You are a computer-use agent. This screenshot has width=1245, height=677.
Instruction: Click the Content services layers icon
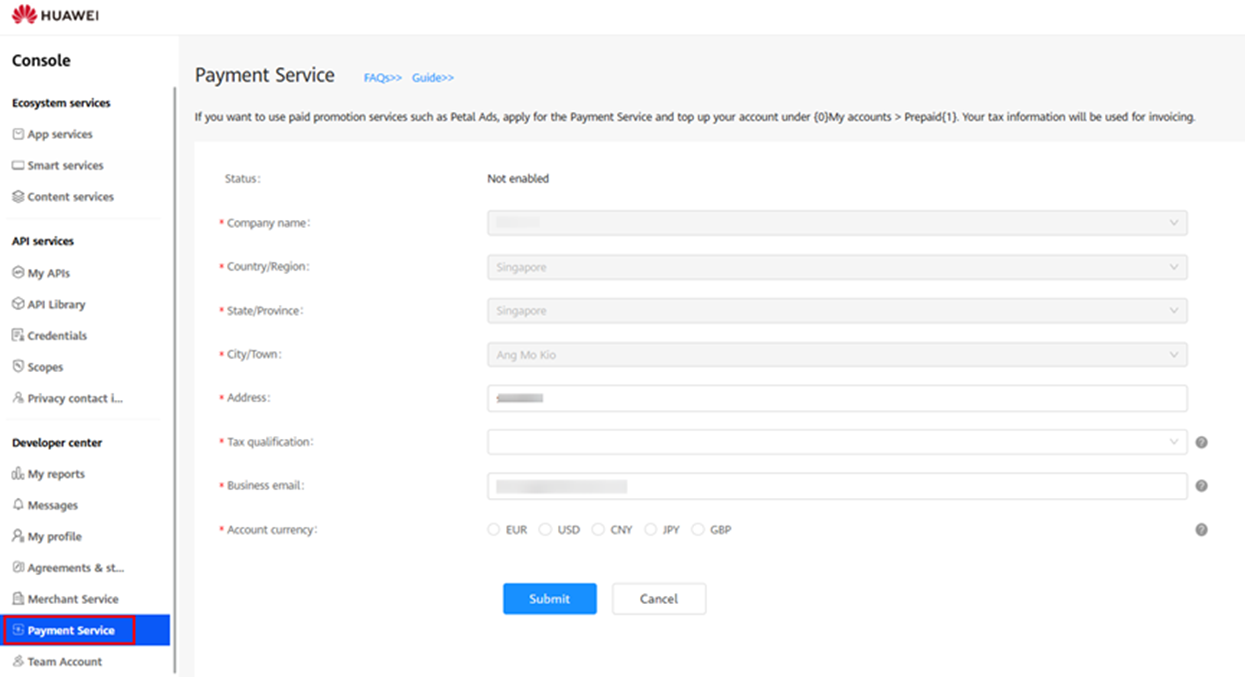click(x=18, y=197)
